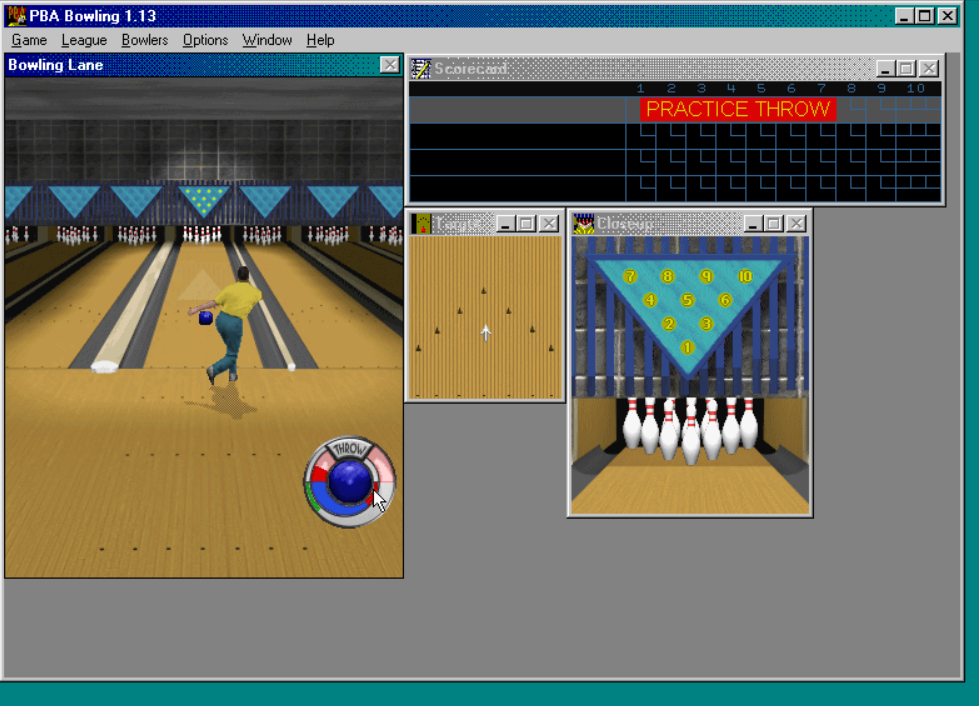979x706 pixels.
Task: Open the Options menu
Action: coord(204,40)
